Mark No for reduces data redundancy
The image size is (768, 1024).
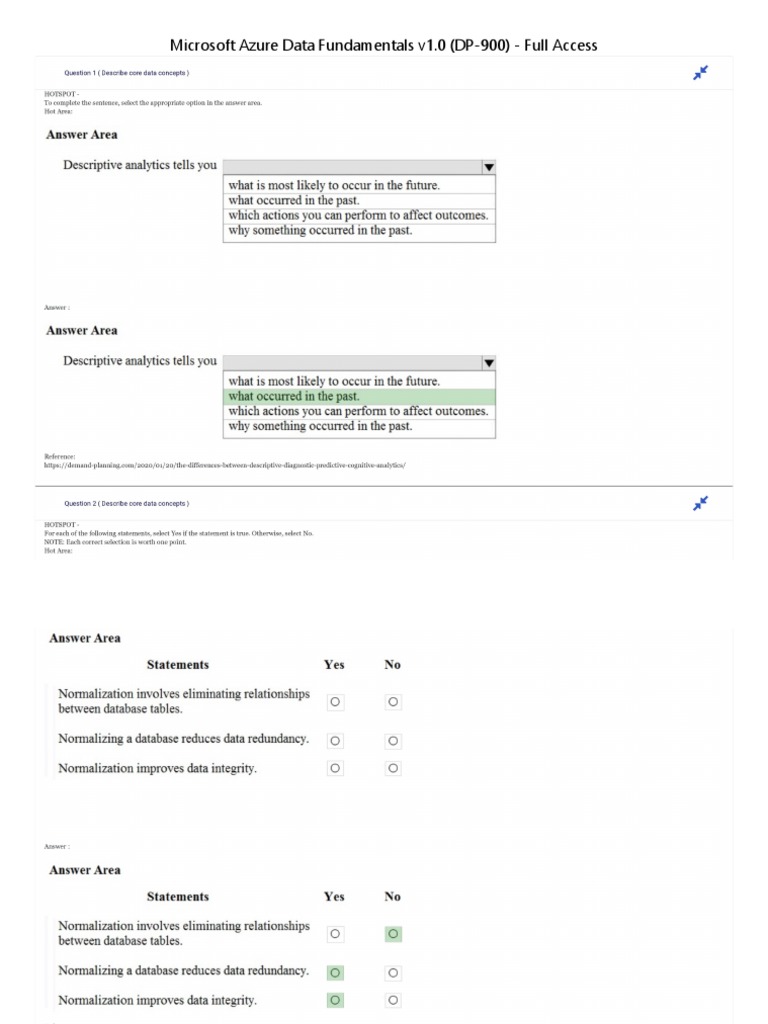[x=393, y=741]
